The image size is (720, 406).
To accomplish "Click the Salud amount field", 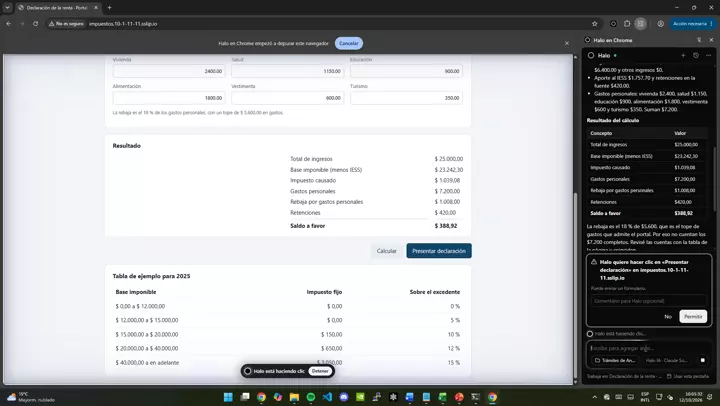I will 287,71.
